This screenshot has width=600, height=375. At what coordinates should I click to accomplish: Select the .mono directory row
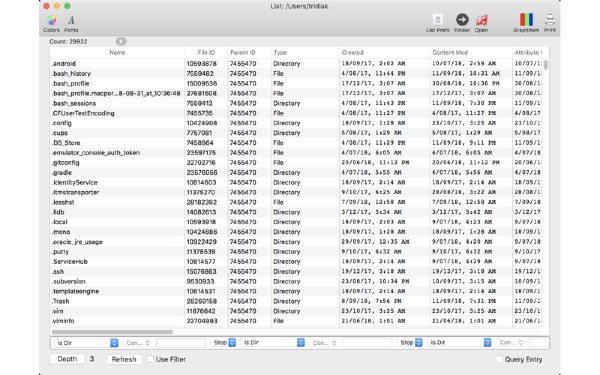pyautogui.click(x=297, y=232)
